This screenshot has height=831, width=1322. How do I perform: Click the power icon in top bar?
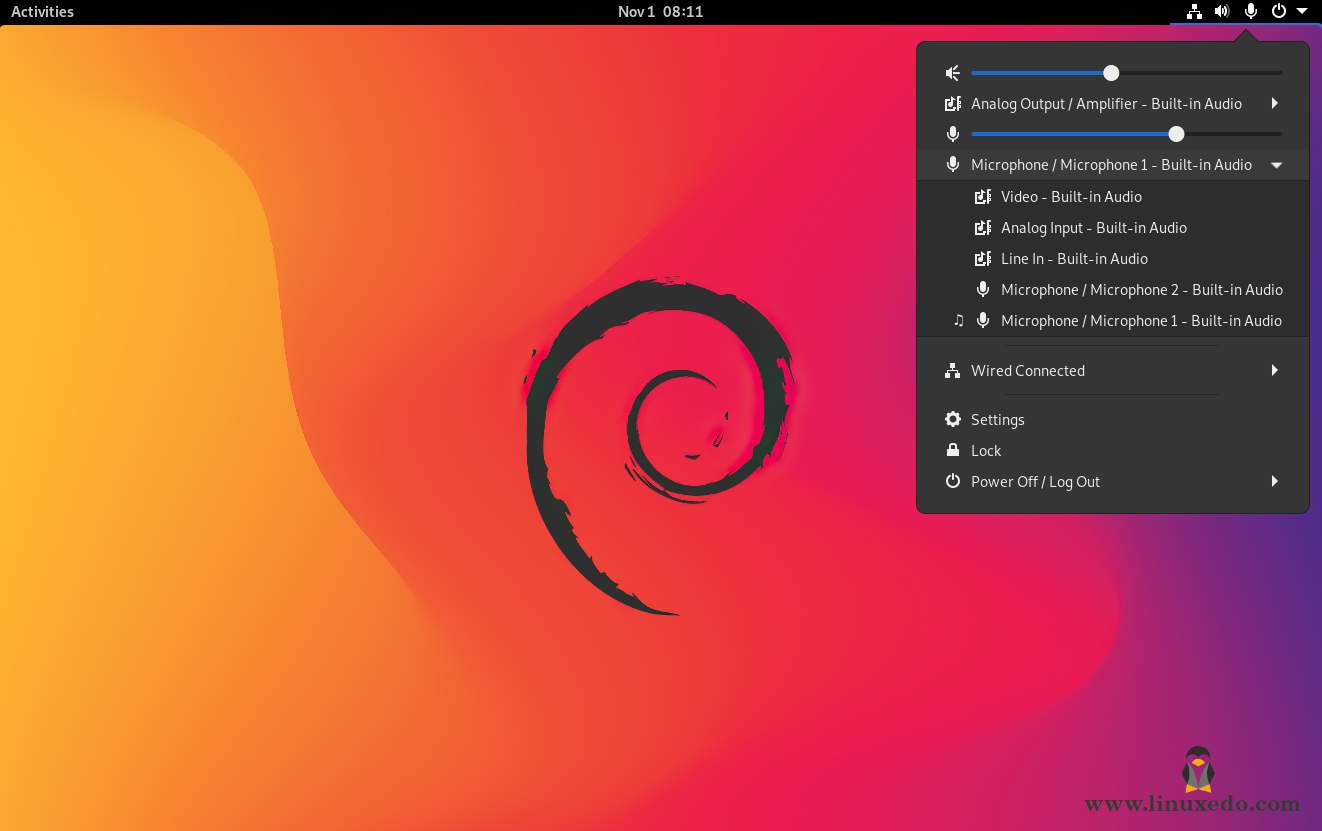pyautogui.click(x=1278, y=12)
